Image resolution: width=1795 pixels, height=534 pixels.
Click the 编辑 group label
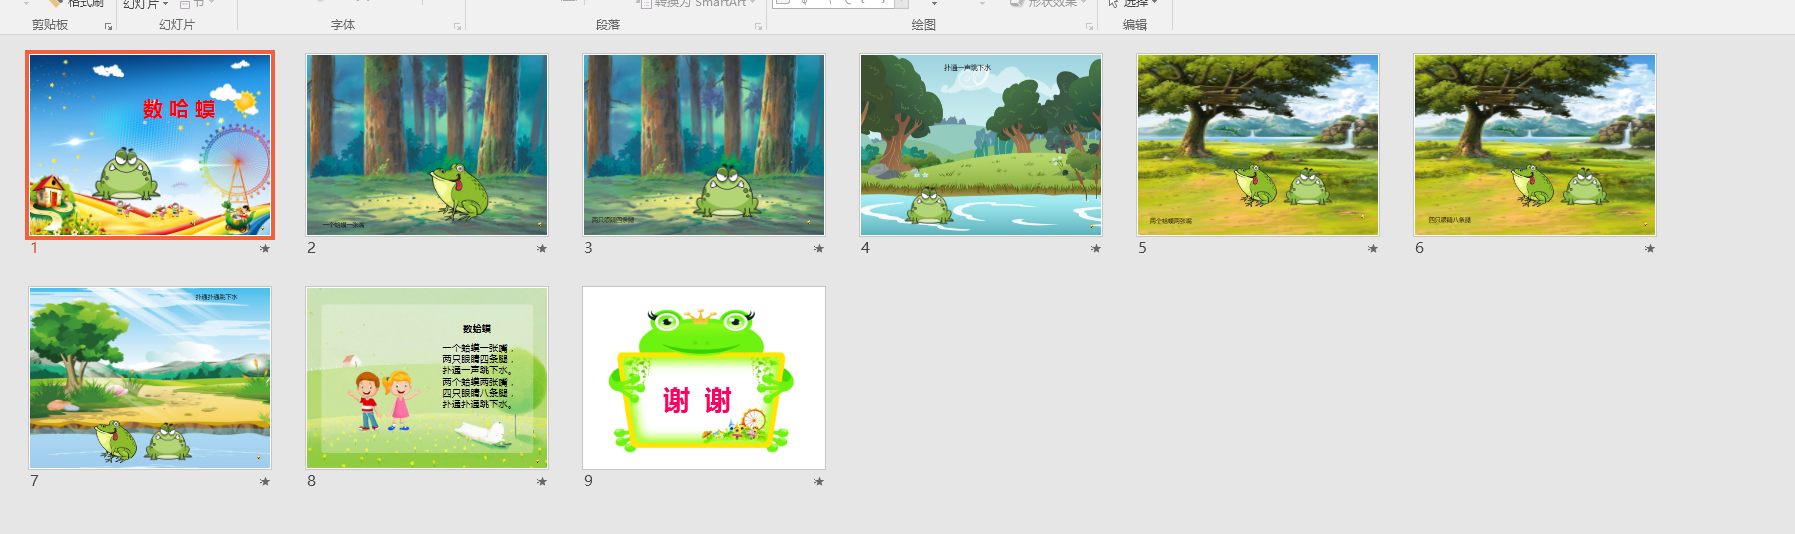[1135, 25]
